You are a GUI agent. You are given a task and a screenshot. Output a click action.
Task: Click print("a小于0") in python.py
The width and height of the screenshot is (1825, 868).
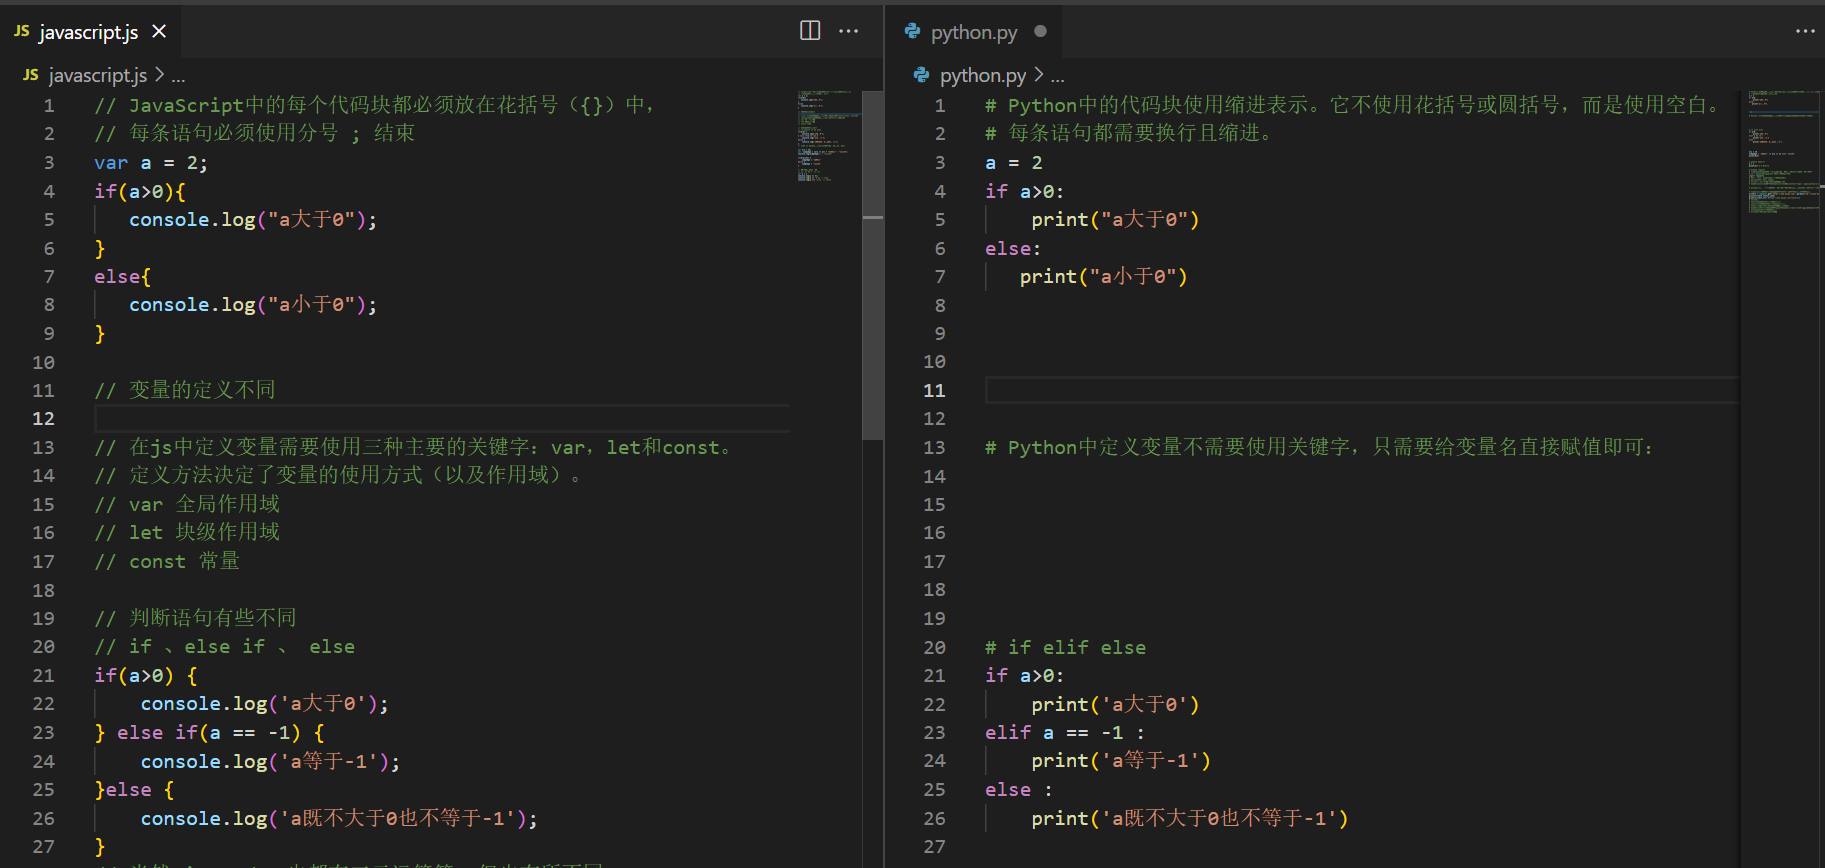[x=1104, y=276]
